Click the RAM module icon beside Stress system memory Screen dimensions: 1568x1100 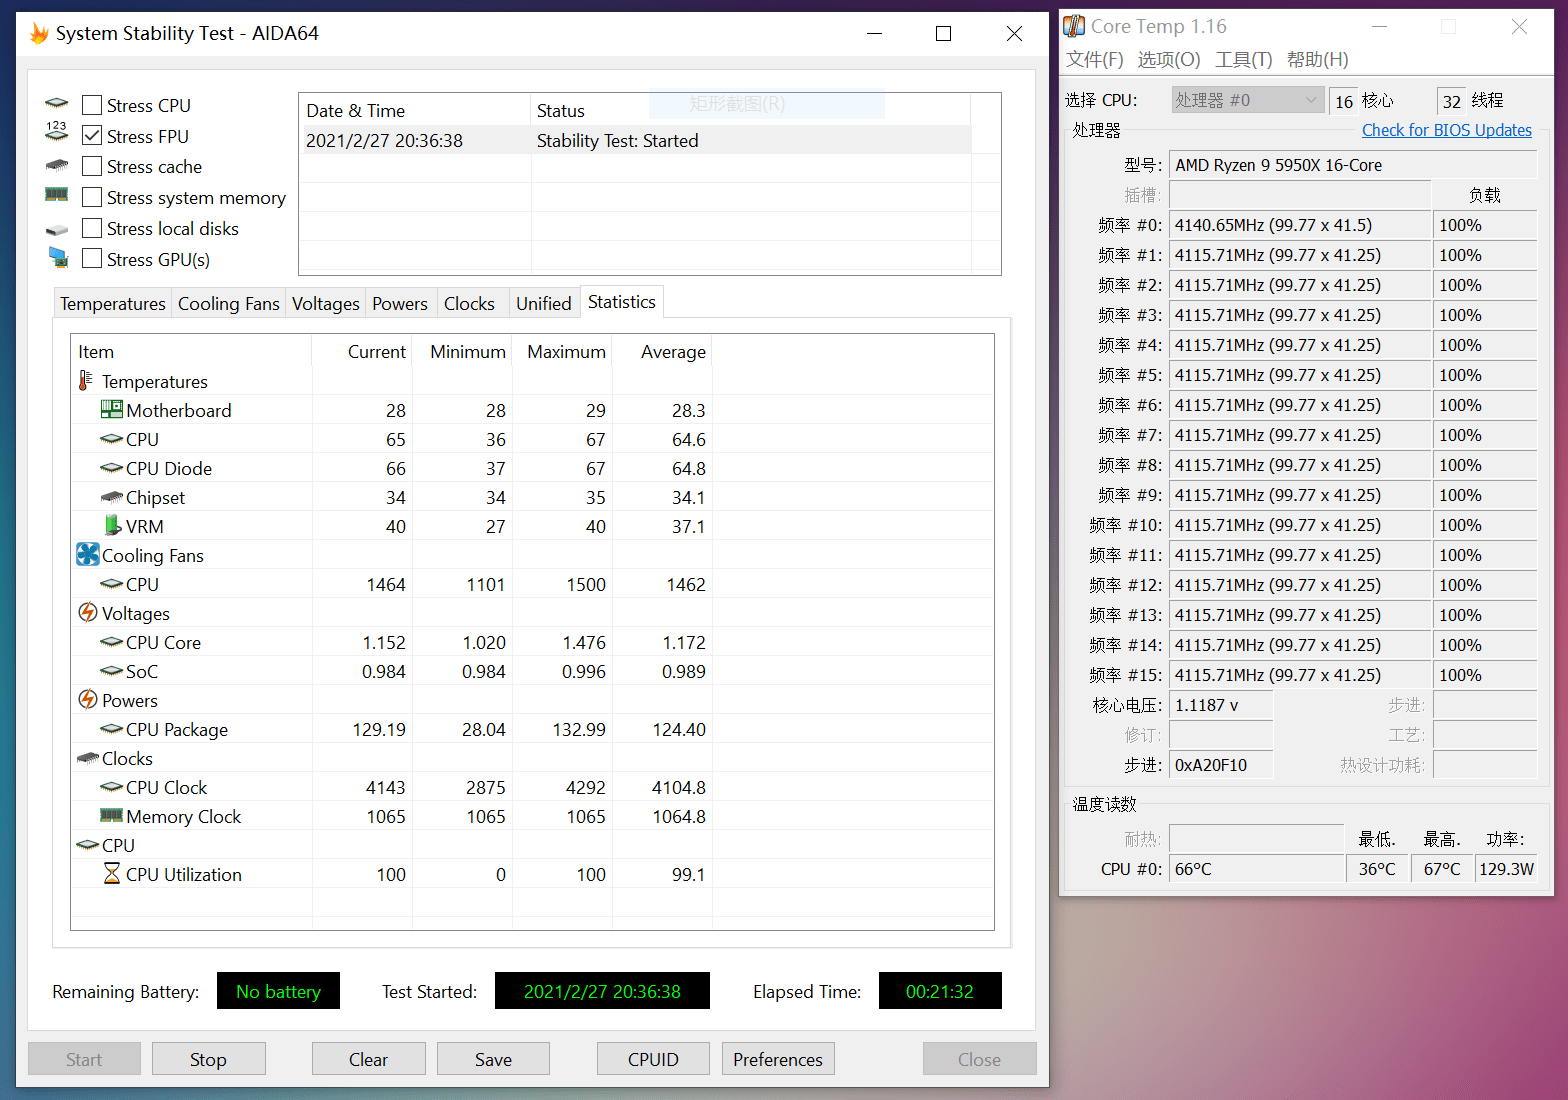[x=57, y=194]
